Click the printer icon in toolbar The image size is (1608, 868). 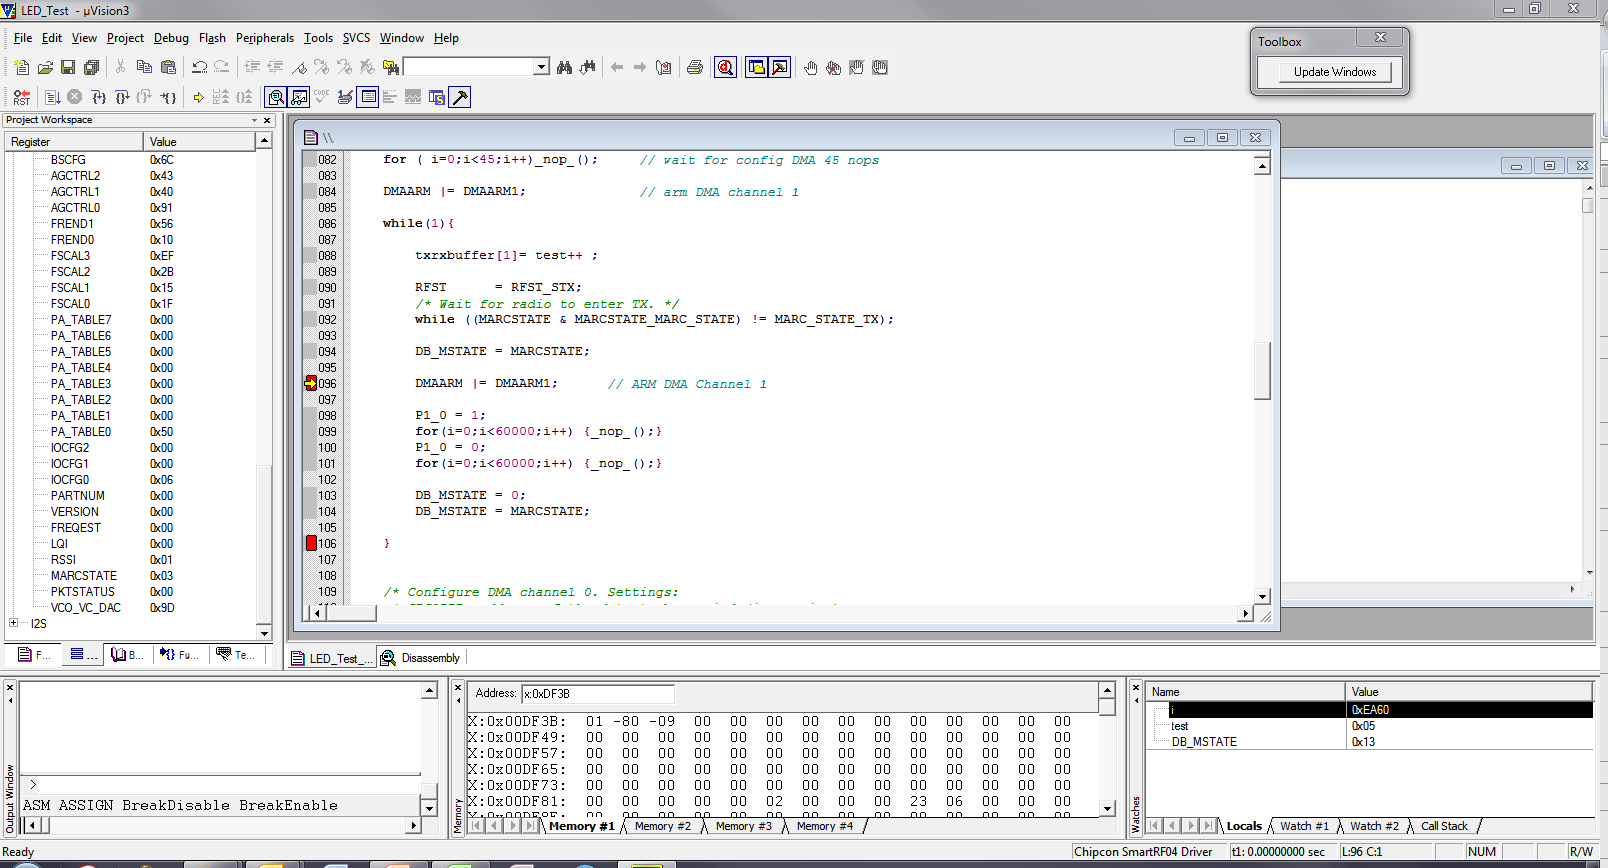point(695,67)
